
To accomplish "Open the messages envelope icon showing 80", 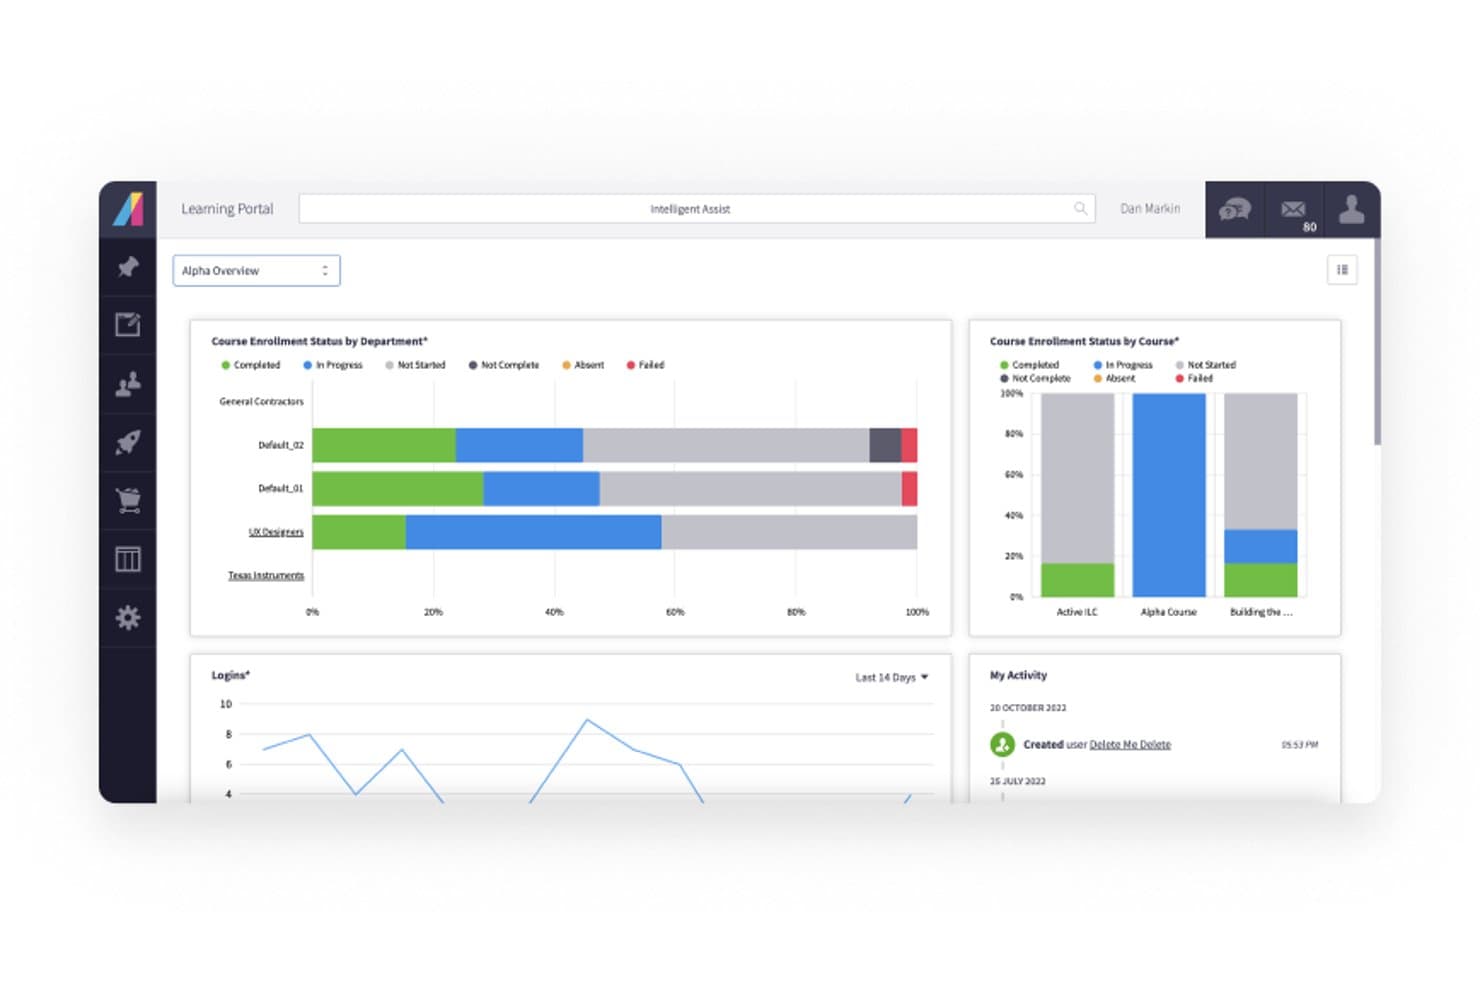I will point(1294,209).
